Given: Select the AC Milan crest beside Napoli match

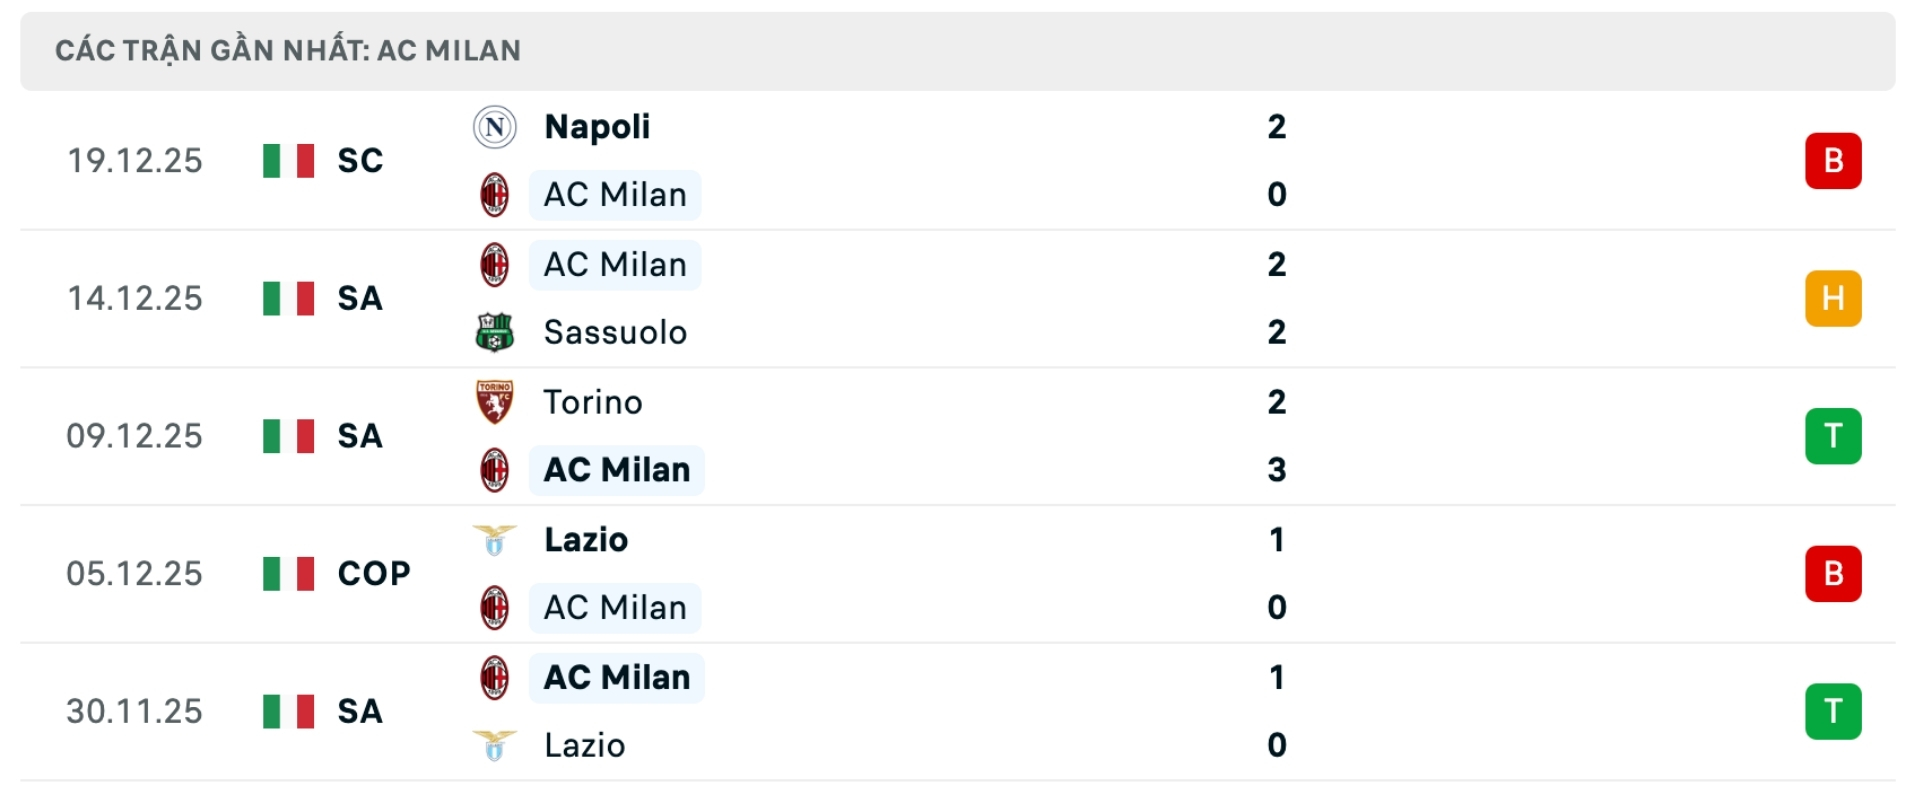Looking at the screenshot, I should coord(495,195).
